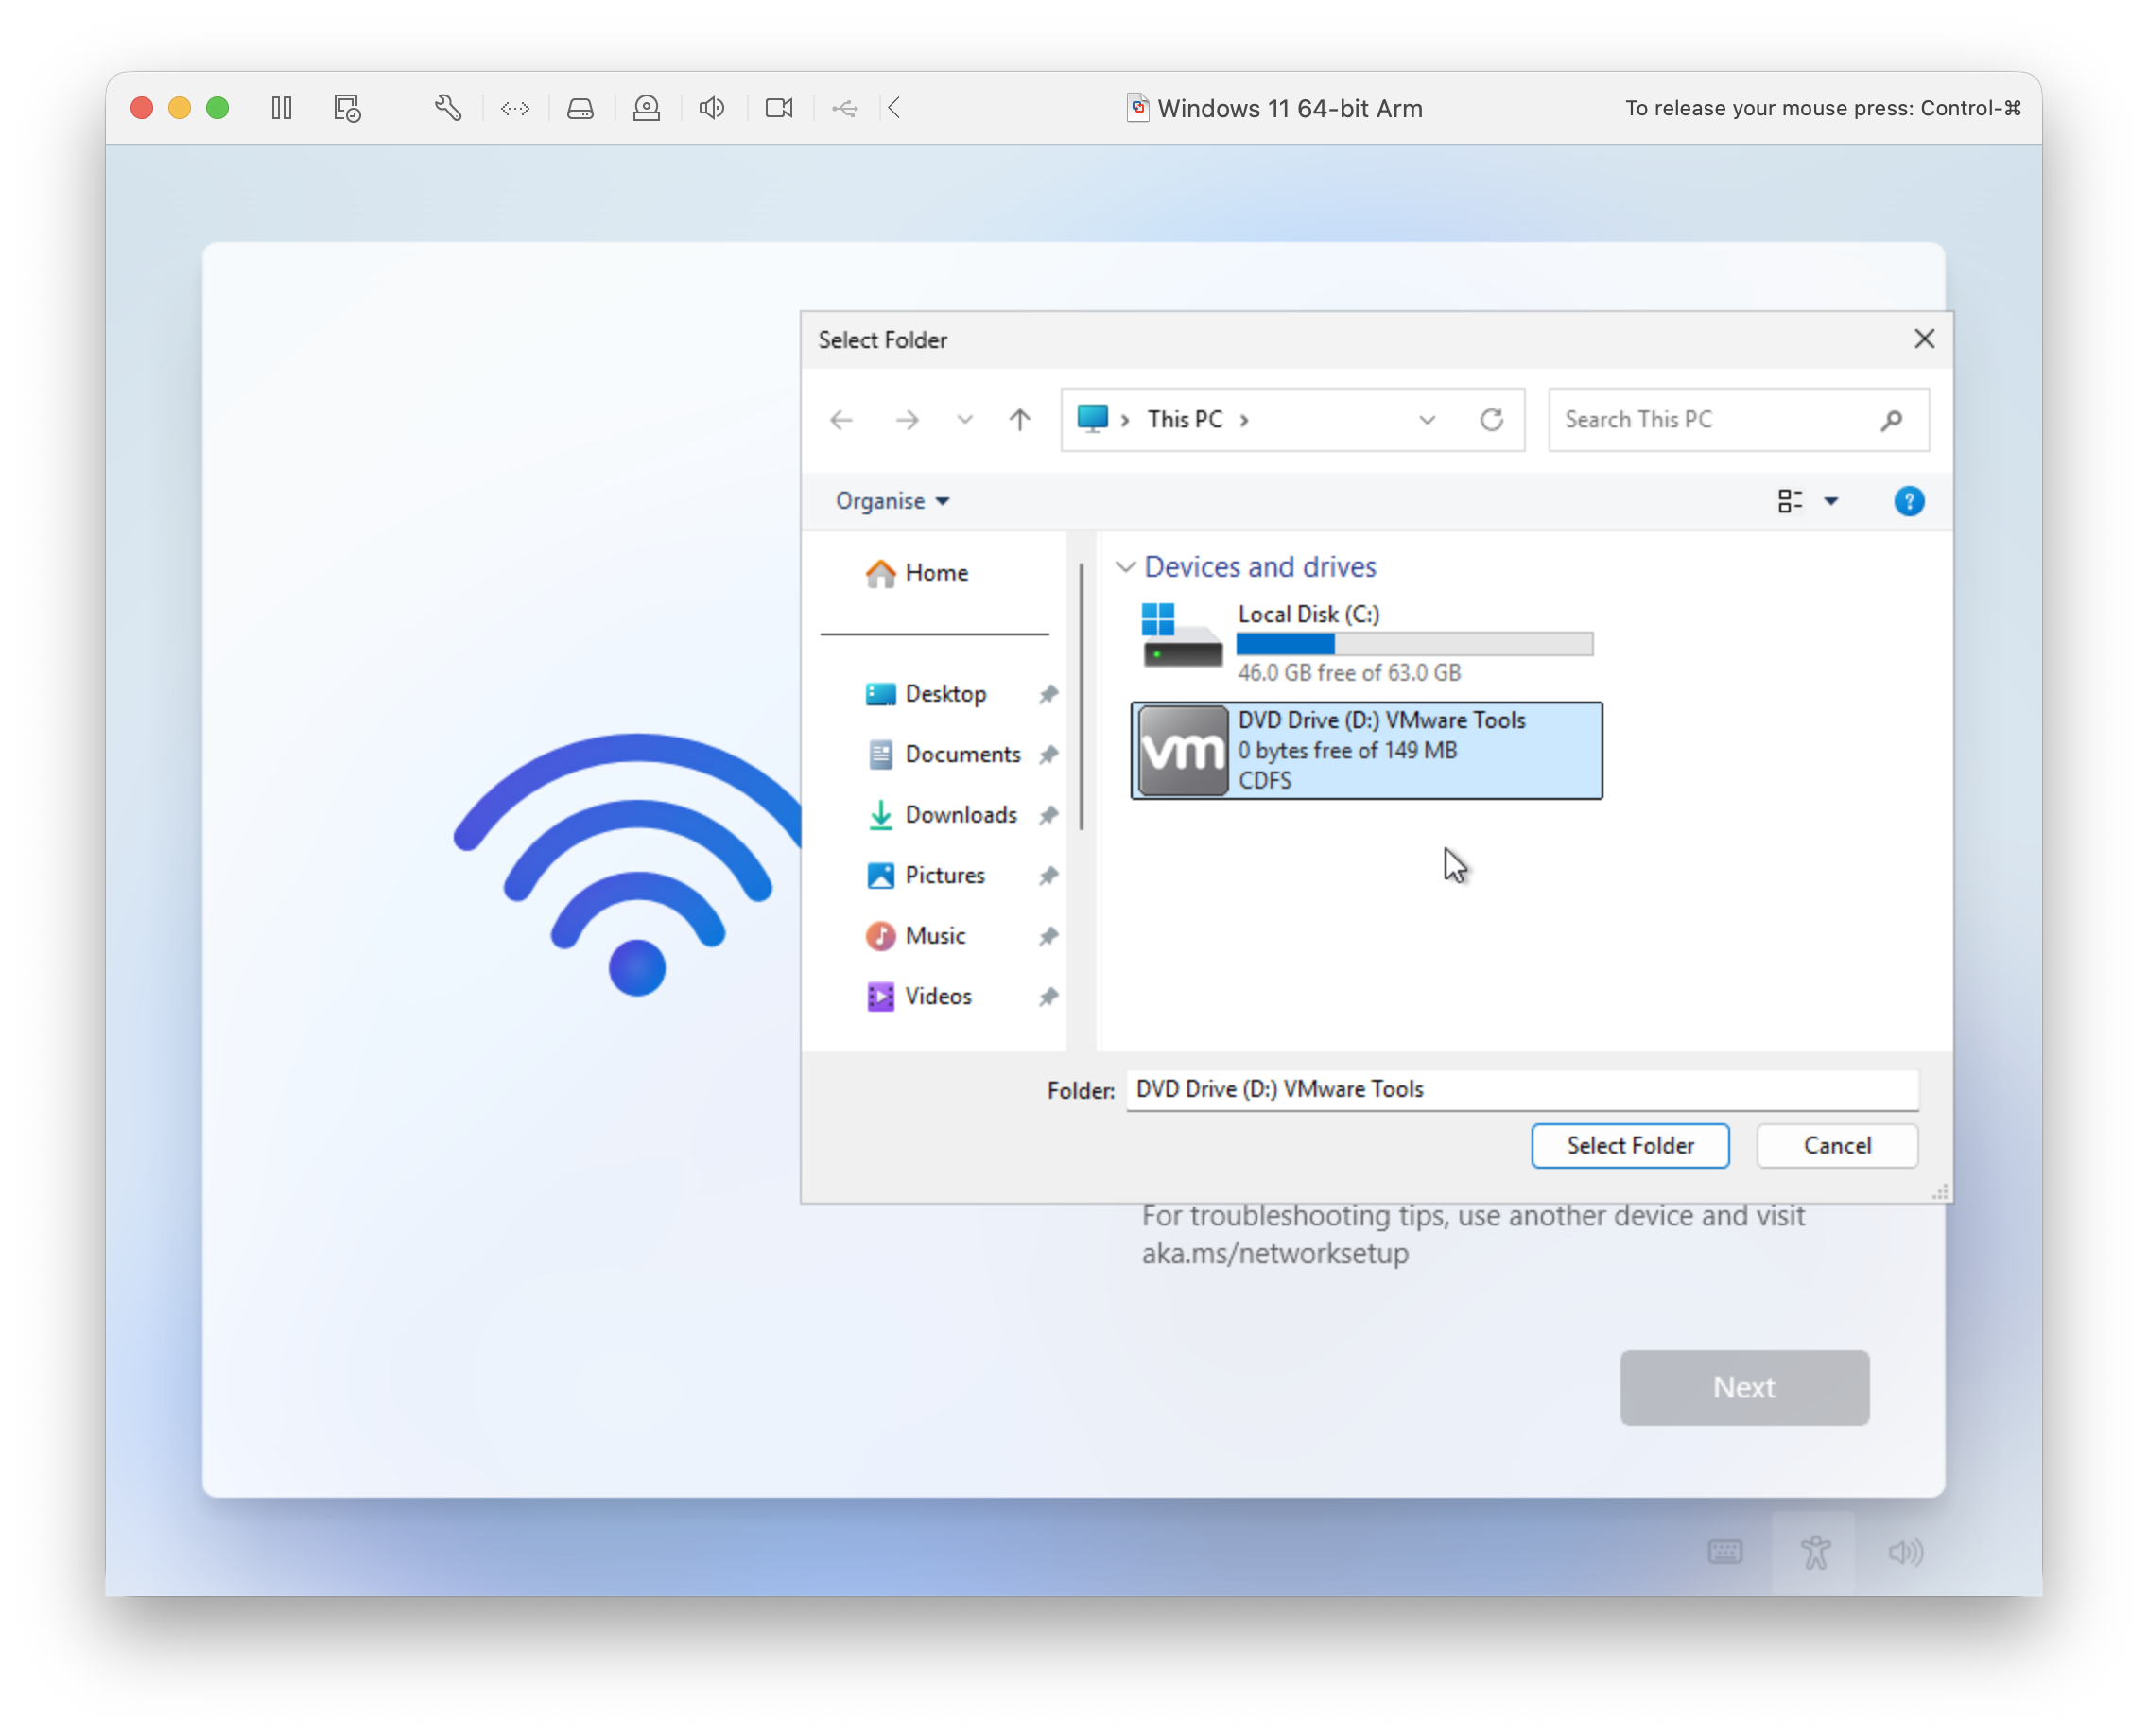Select Home in the navigation pane
The image size is (2148, 1736).
pyautogui.click(x=935, y=573)
